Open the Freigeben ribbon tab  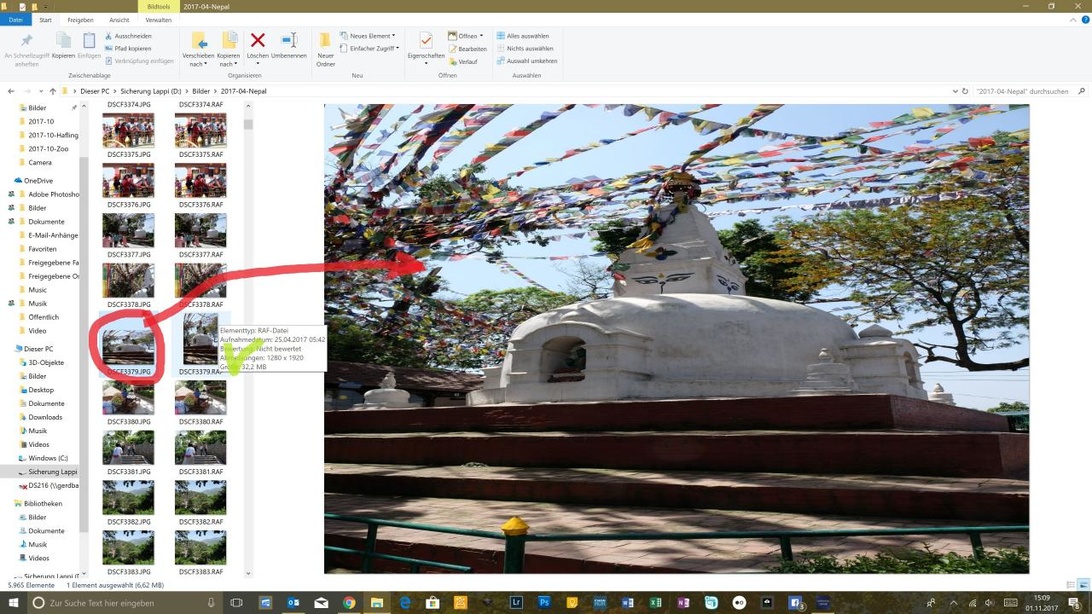[x=80, y=20]
